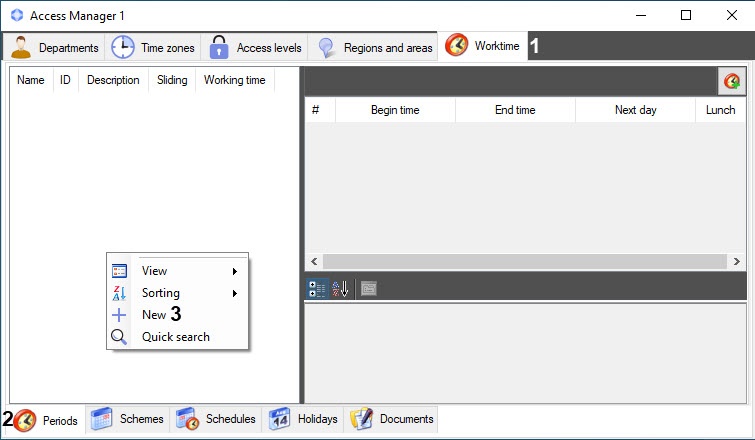
Task: Click the Periods clock icon
Action: coord(25,420)
